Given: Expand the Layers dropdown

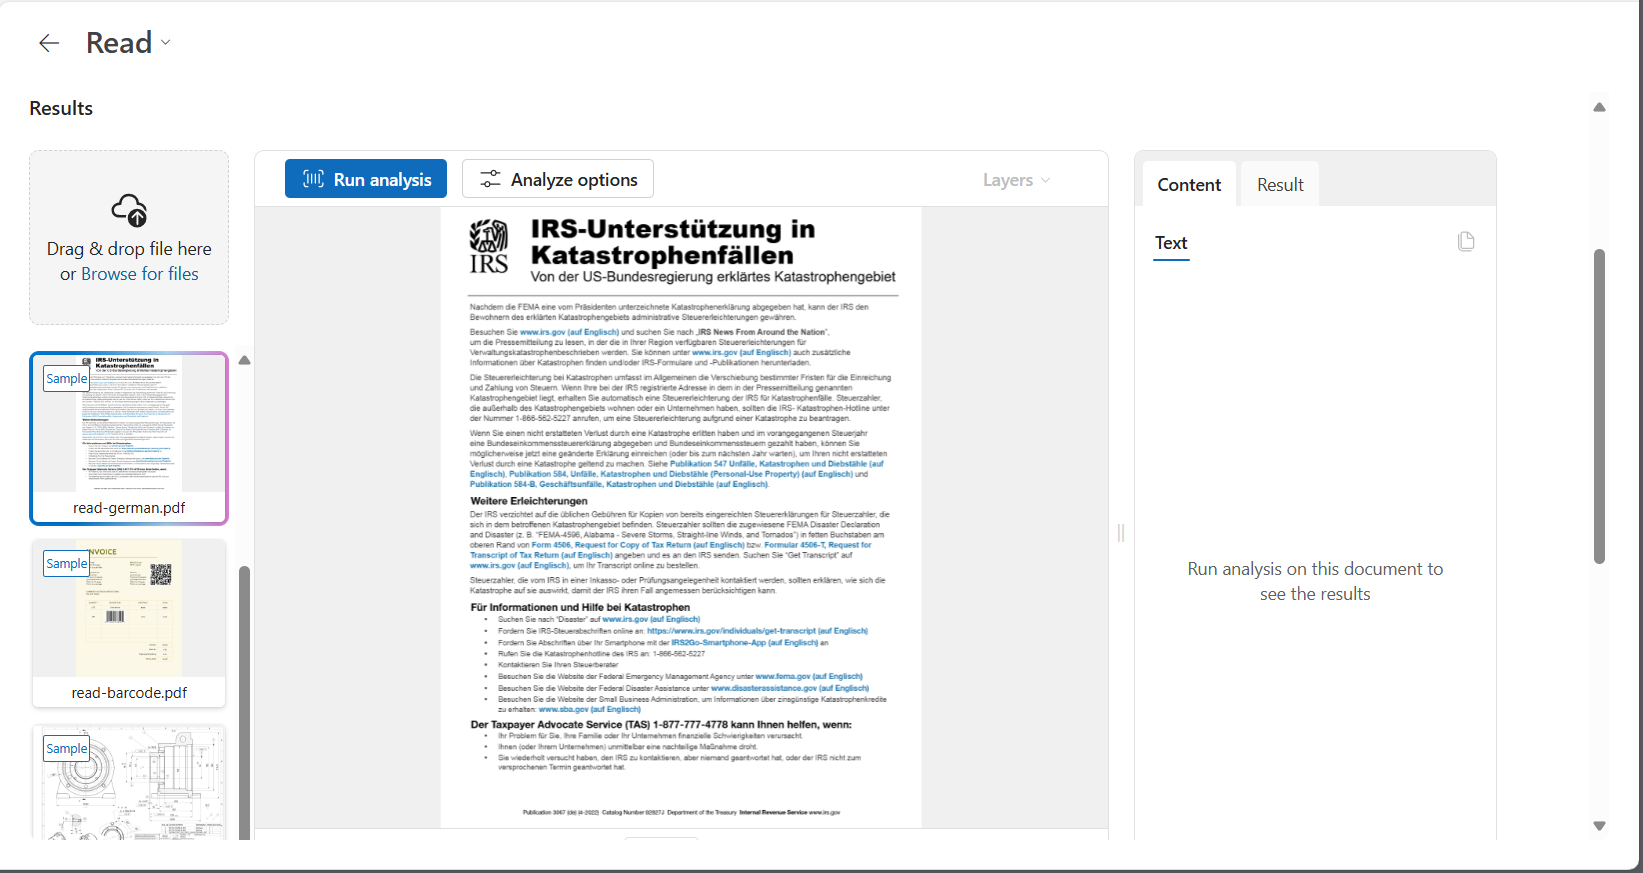Looking at the screenshot, I should (1016, 180).
